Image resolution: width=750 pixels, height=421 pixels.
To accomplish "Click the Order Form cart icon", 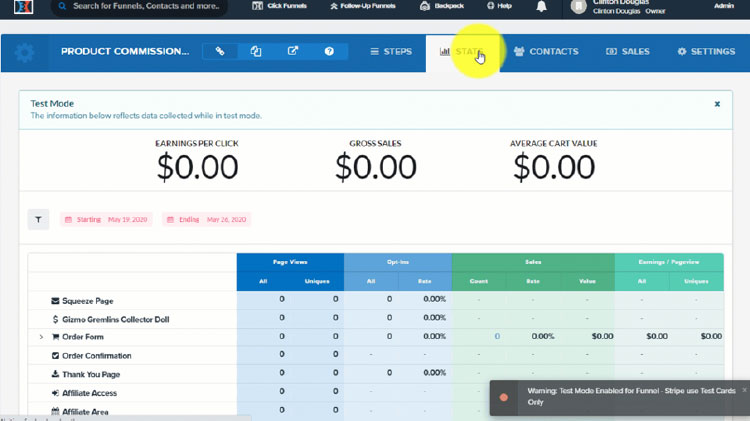I will [55, 337].
